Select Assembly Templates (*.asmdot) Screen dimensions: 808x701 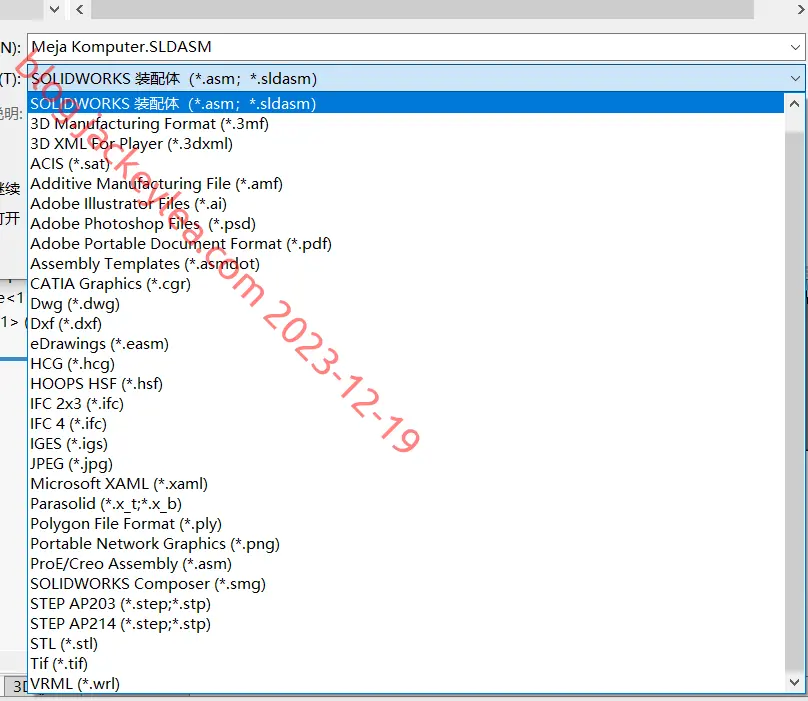(406, 264)
